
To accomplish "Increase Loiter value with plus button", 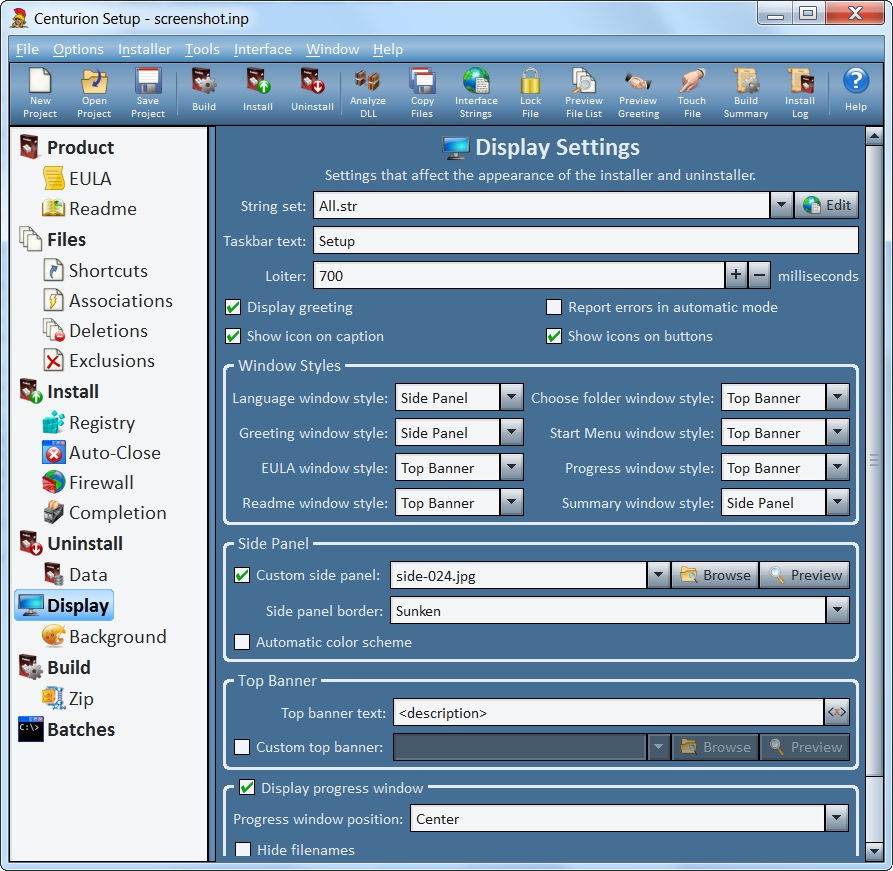I will point(736,275).
